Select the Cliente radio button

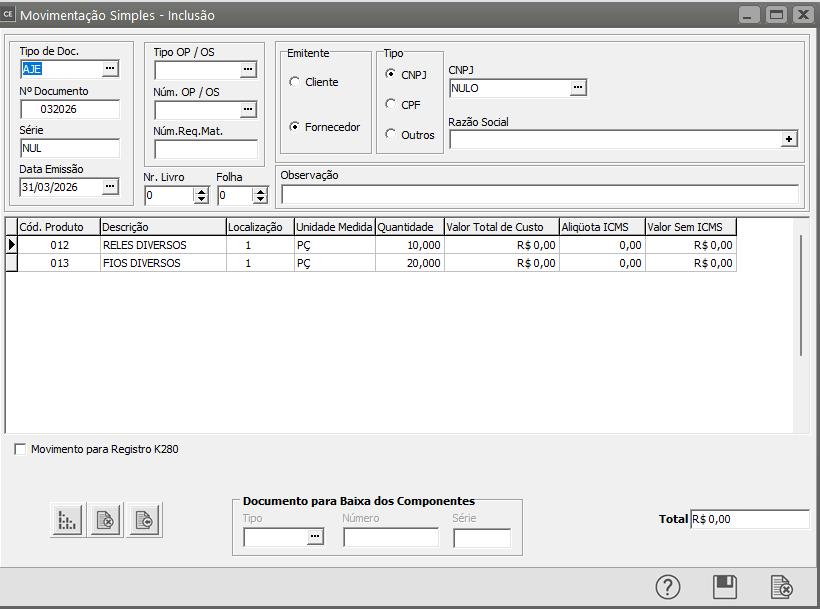(294, 82)
